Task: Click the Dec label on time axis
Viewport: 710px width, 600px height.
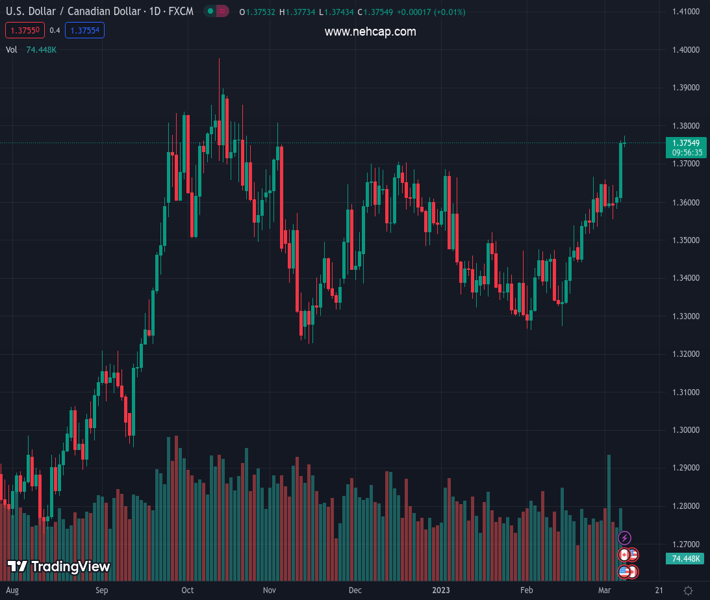Action: [x=355, y=590]
